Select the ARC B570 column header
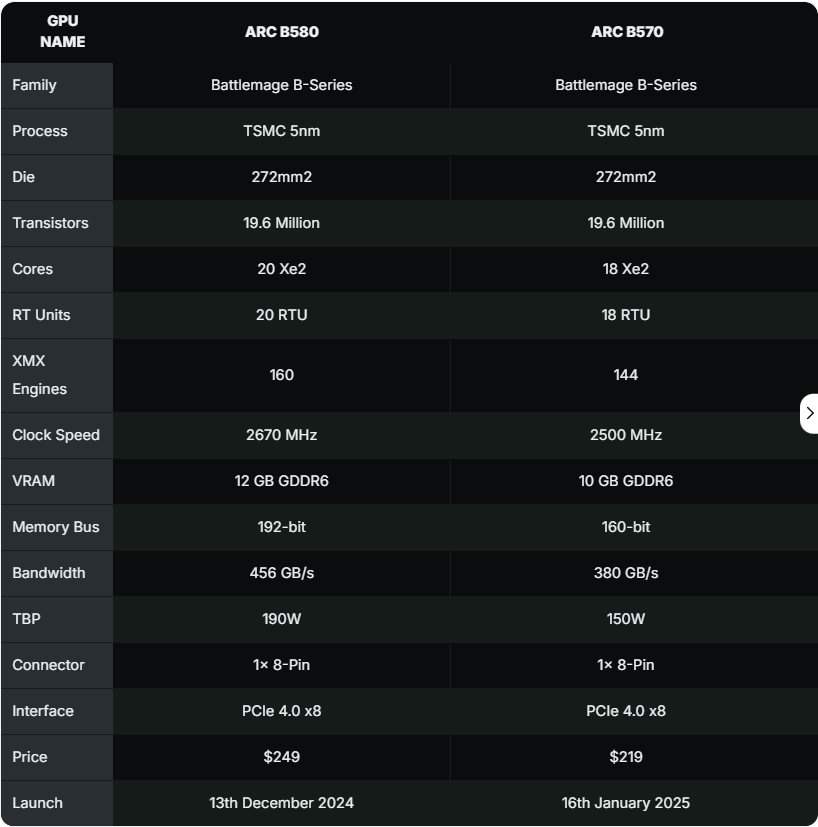Viewport: 818px width, 827px height. click(627, 32)
